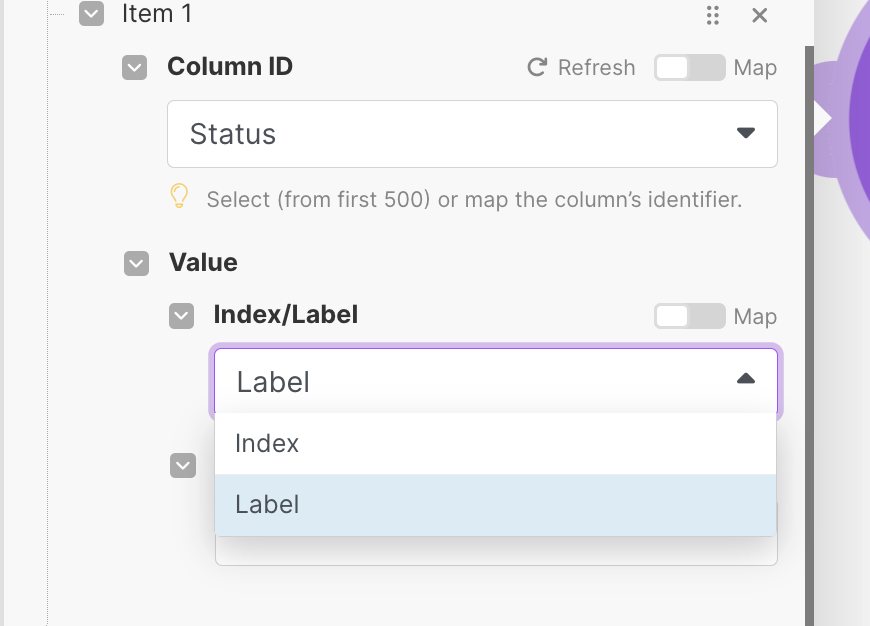Toggle the Map switch for Column ID

coord(689,67)
